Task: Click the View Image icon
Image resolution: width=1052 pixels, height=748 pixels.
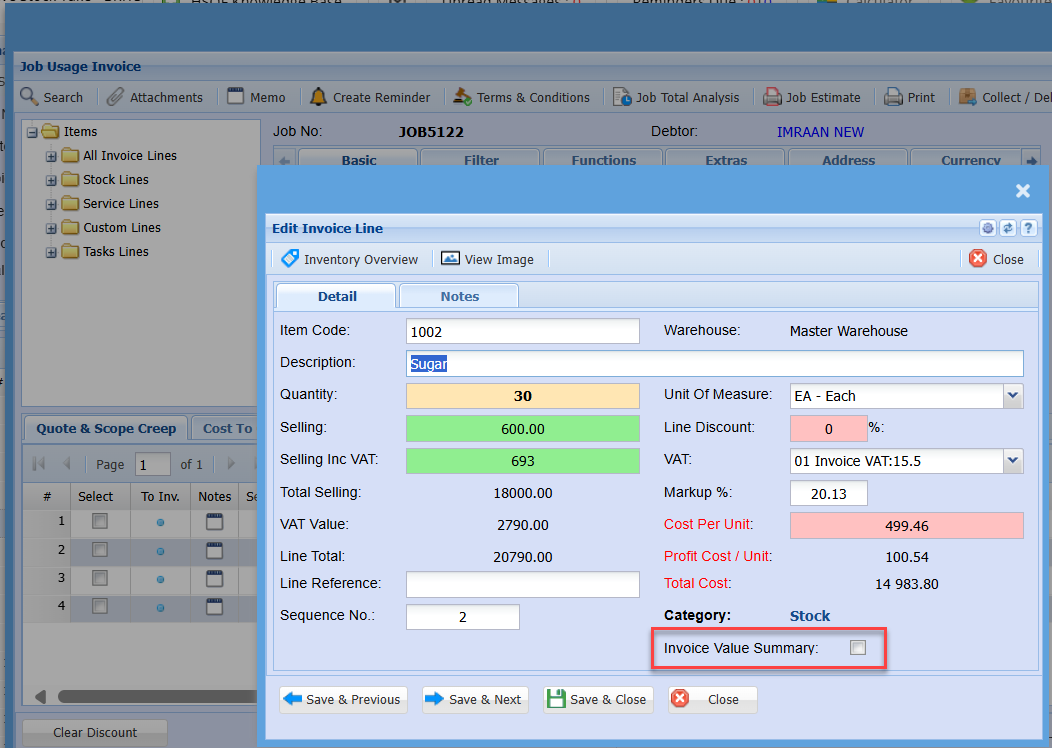Action: pos(450,259)
